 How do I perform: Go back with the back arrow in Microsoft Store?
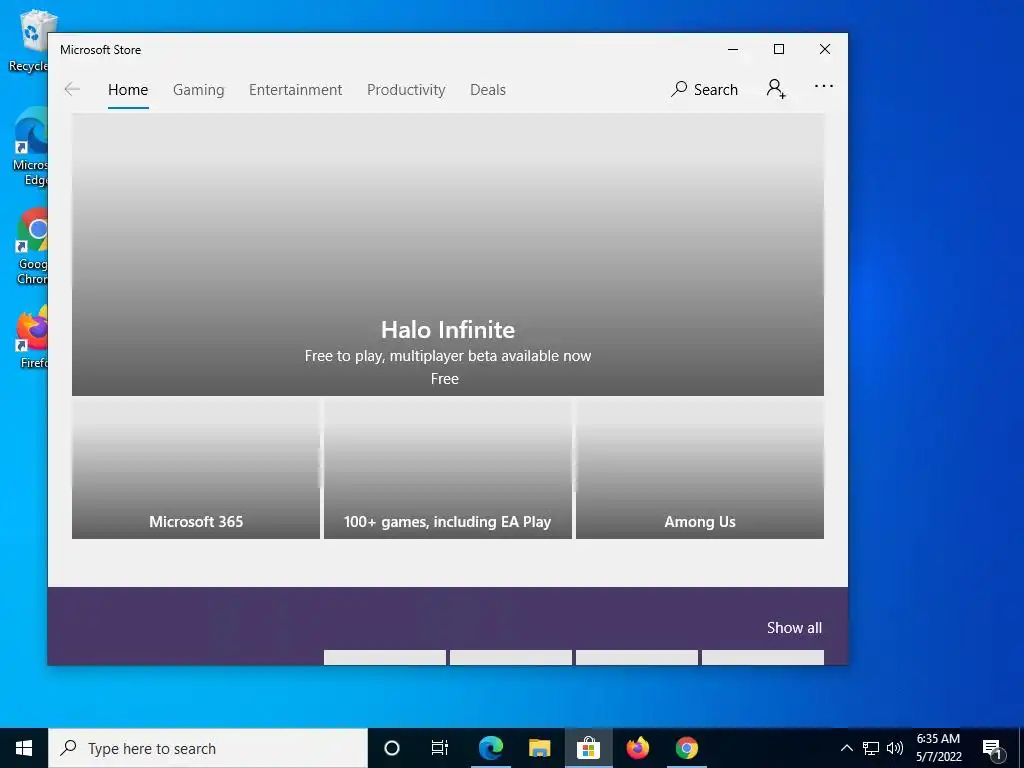[x=72, y=89]
